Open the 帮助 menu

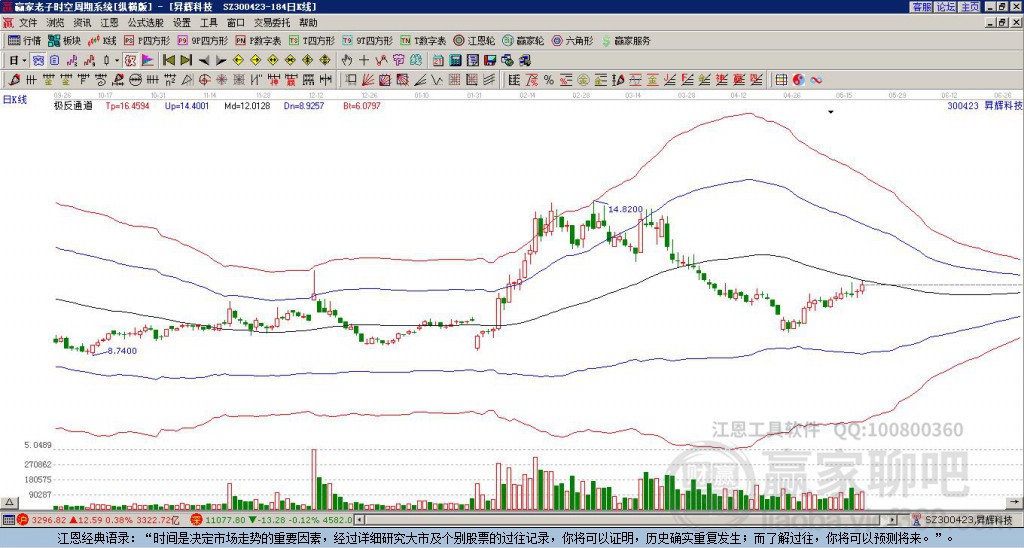(x=308, y=23)
